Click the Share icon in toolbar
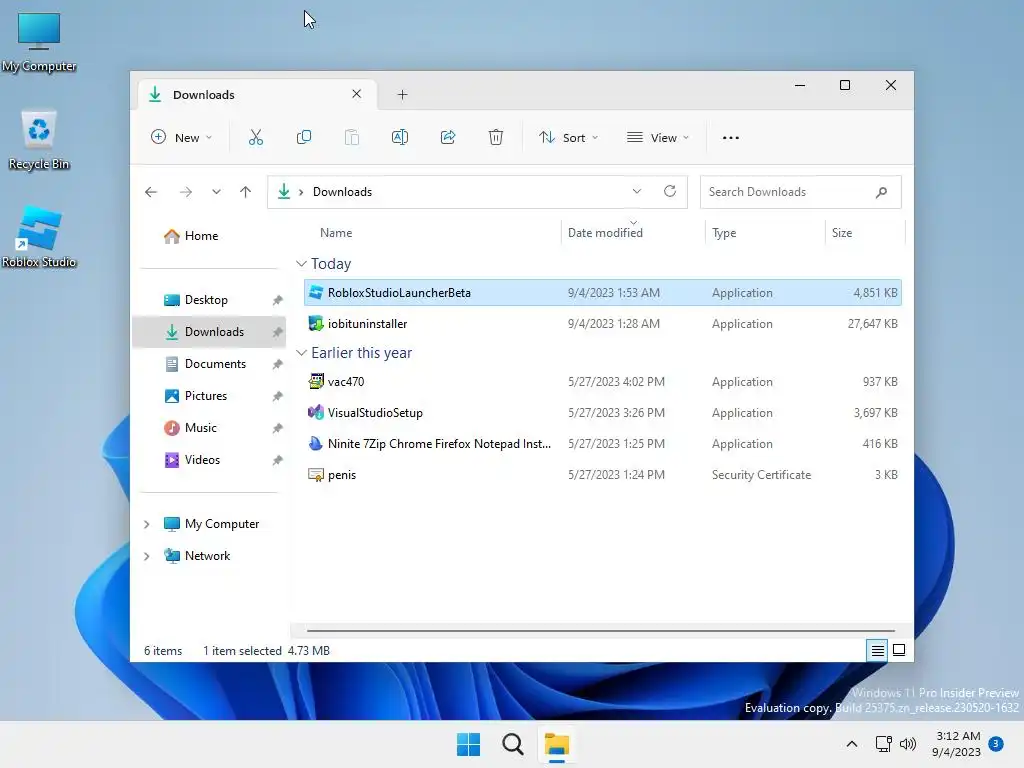 [448, 137]
